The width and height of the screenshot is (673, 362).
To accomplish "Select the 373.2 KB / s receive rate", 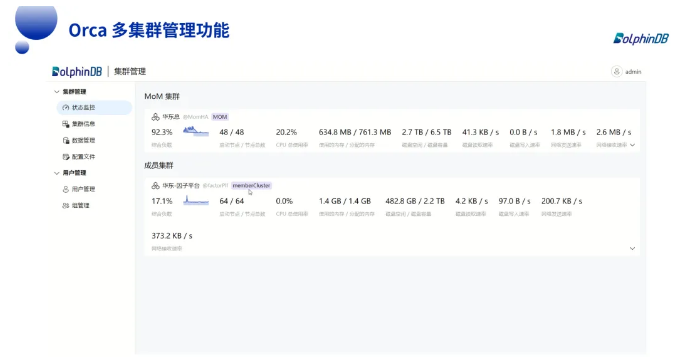I will pyautogui.click(x=172, y=236).
